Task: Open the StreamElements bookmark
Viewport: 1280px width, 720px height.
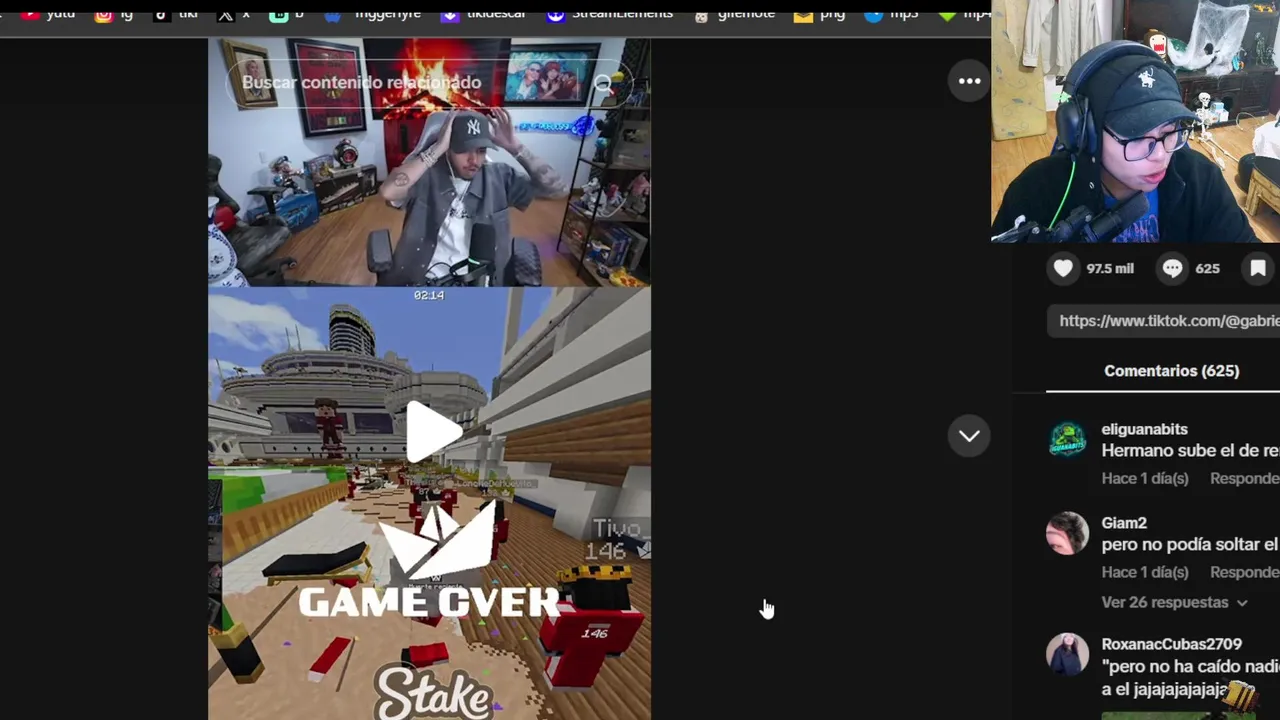Action: 610,14
